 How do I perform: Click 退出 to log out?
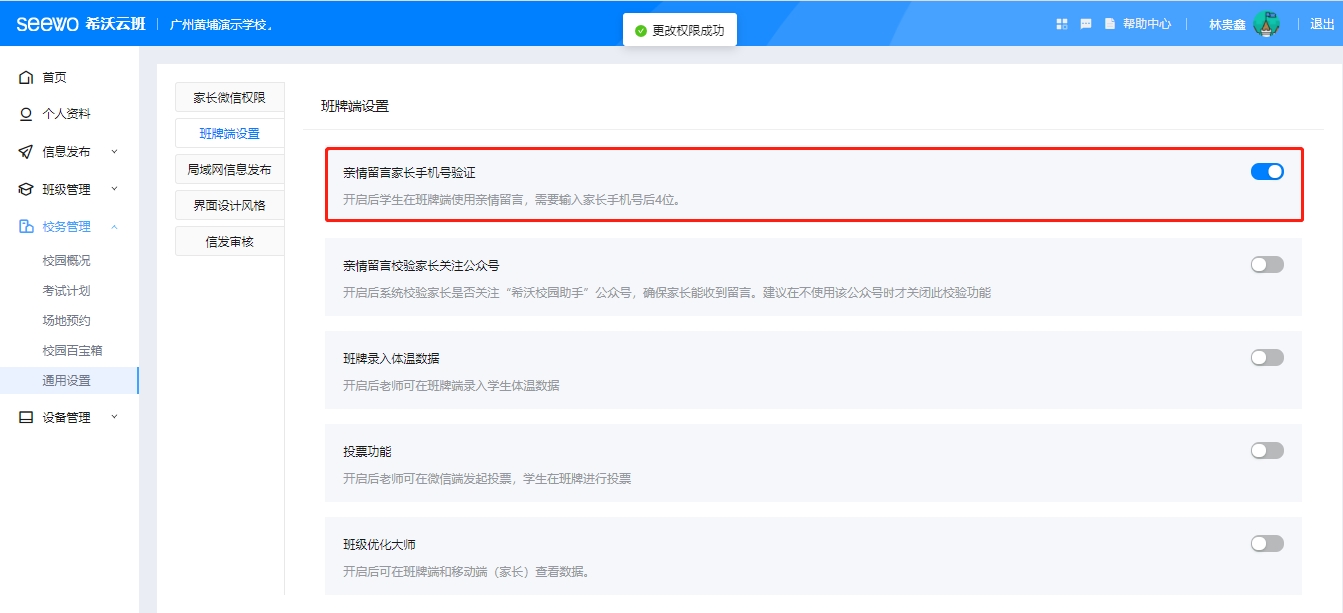coord(1322,24)
